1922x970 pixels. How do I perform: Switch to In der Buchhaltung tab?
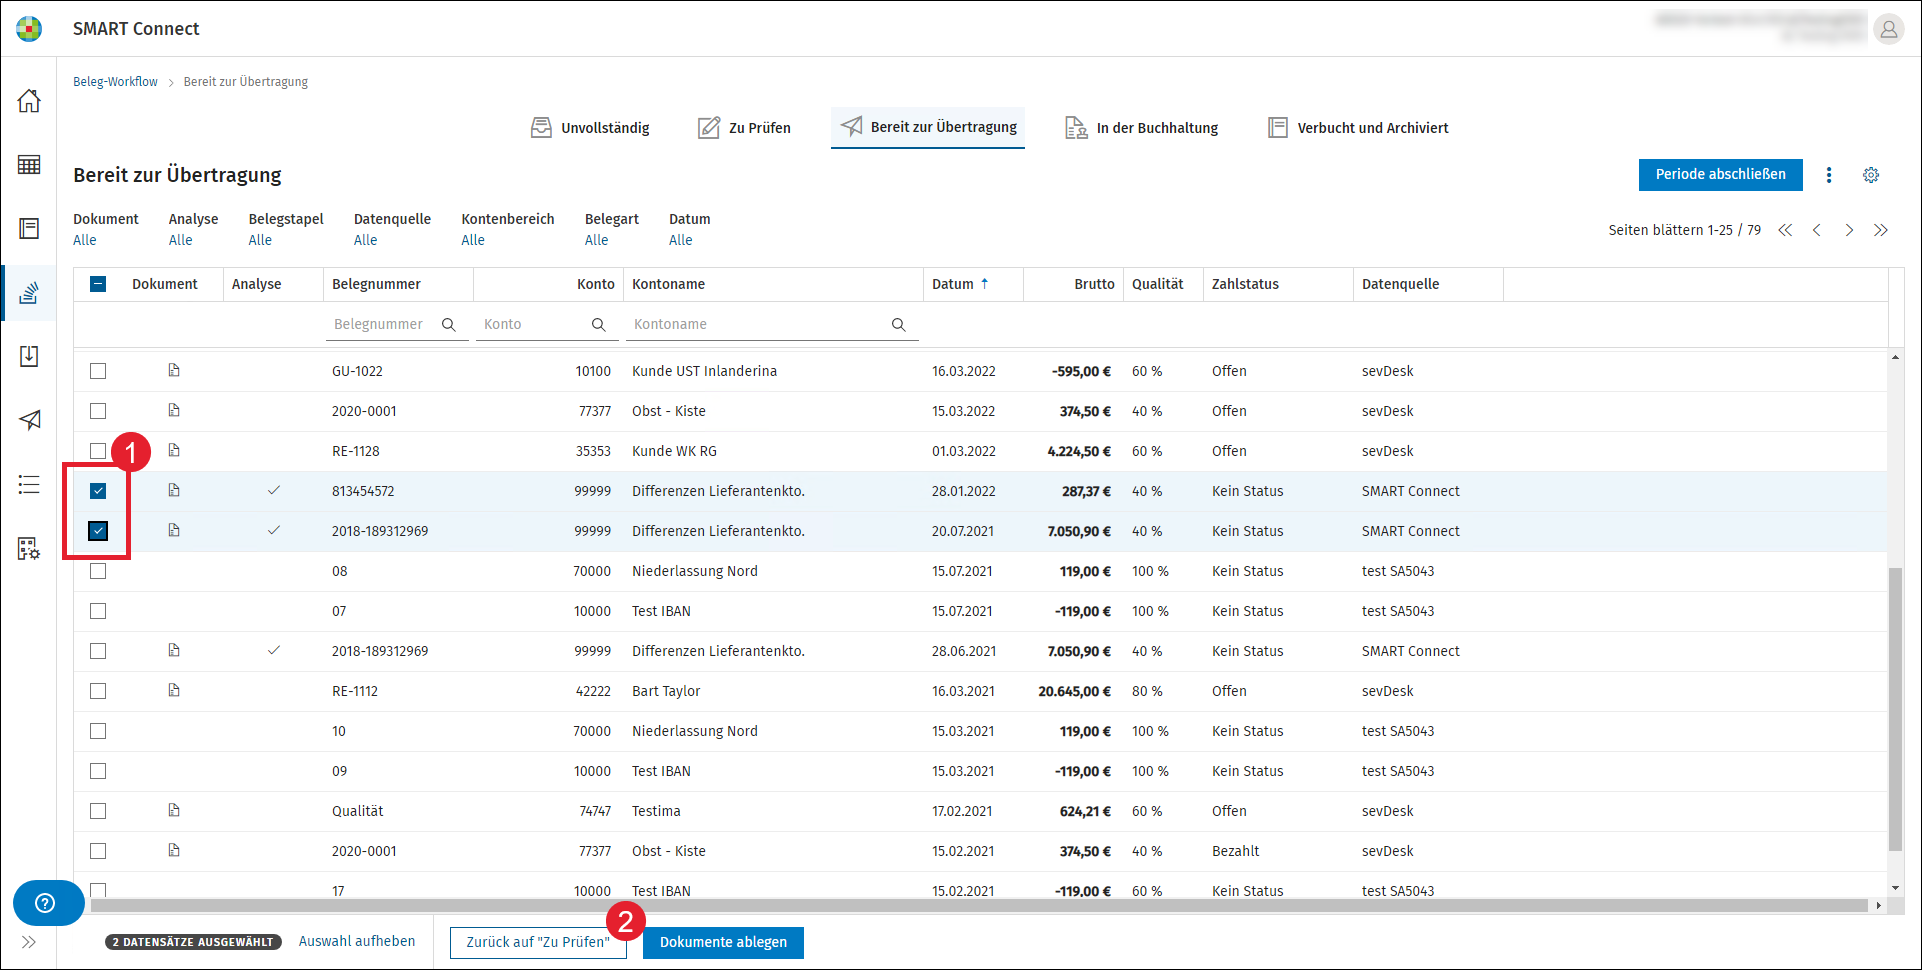tap(1141, 128)
